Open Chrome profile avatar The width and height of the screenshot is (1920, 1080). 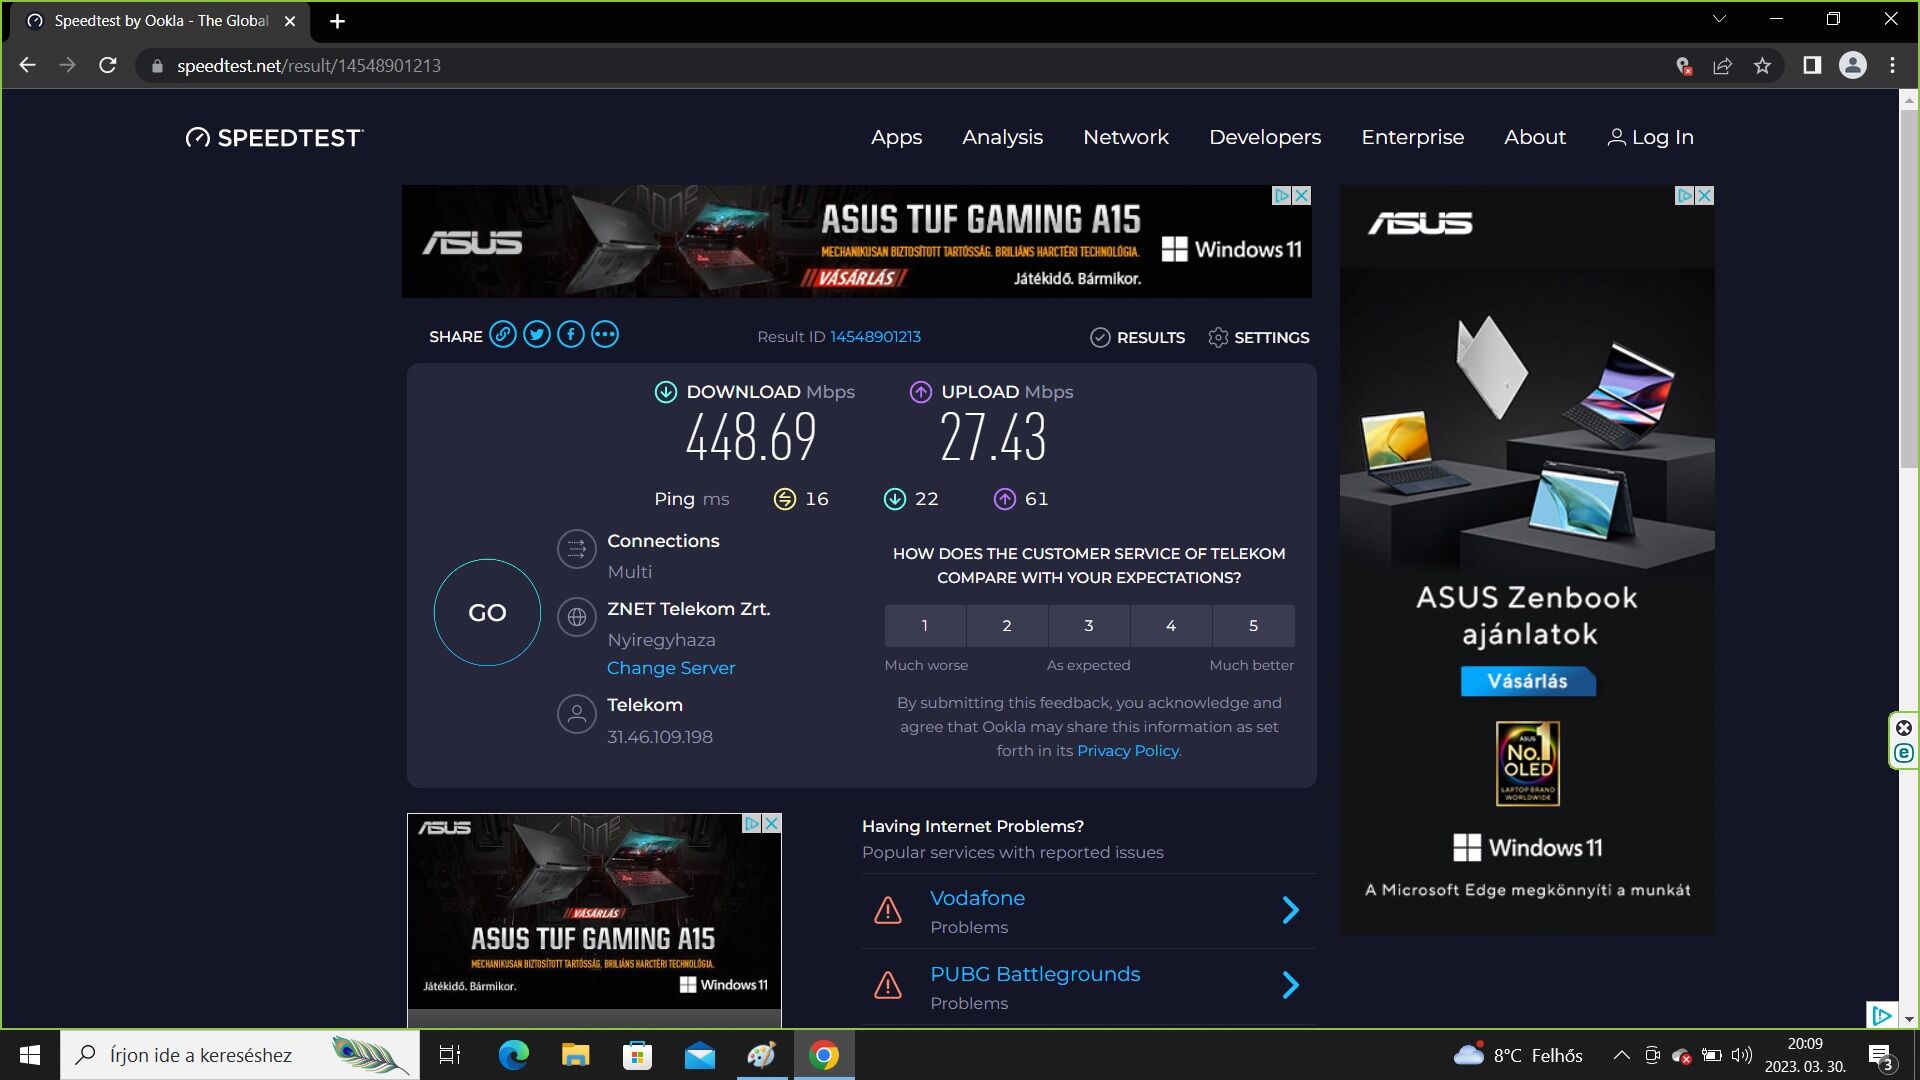coord(1853,66)
